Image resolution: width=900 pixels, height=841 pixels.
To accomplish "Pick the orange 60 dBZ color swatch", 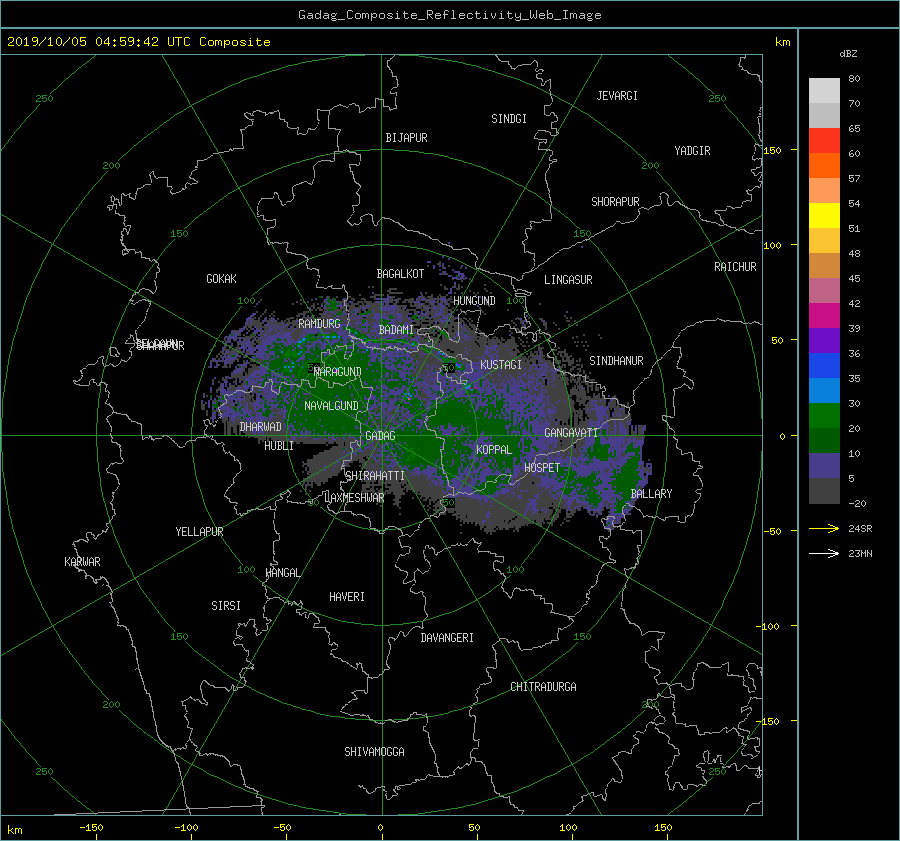I will click(x=824, y=166).
